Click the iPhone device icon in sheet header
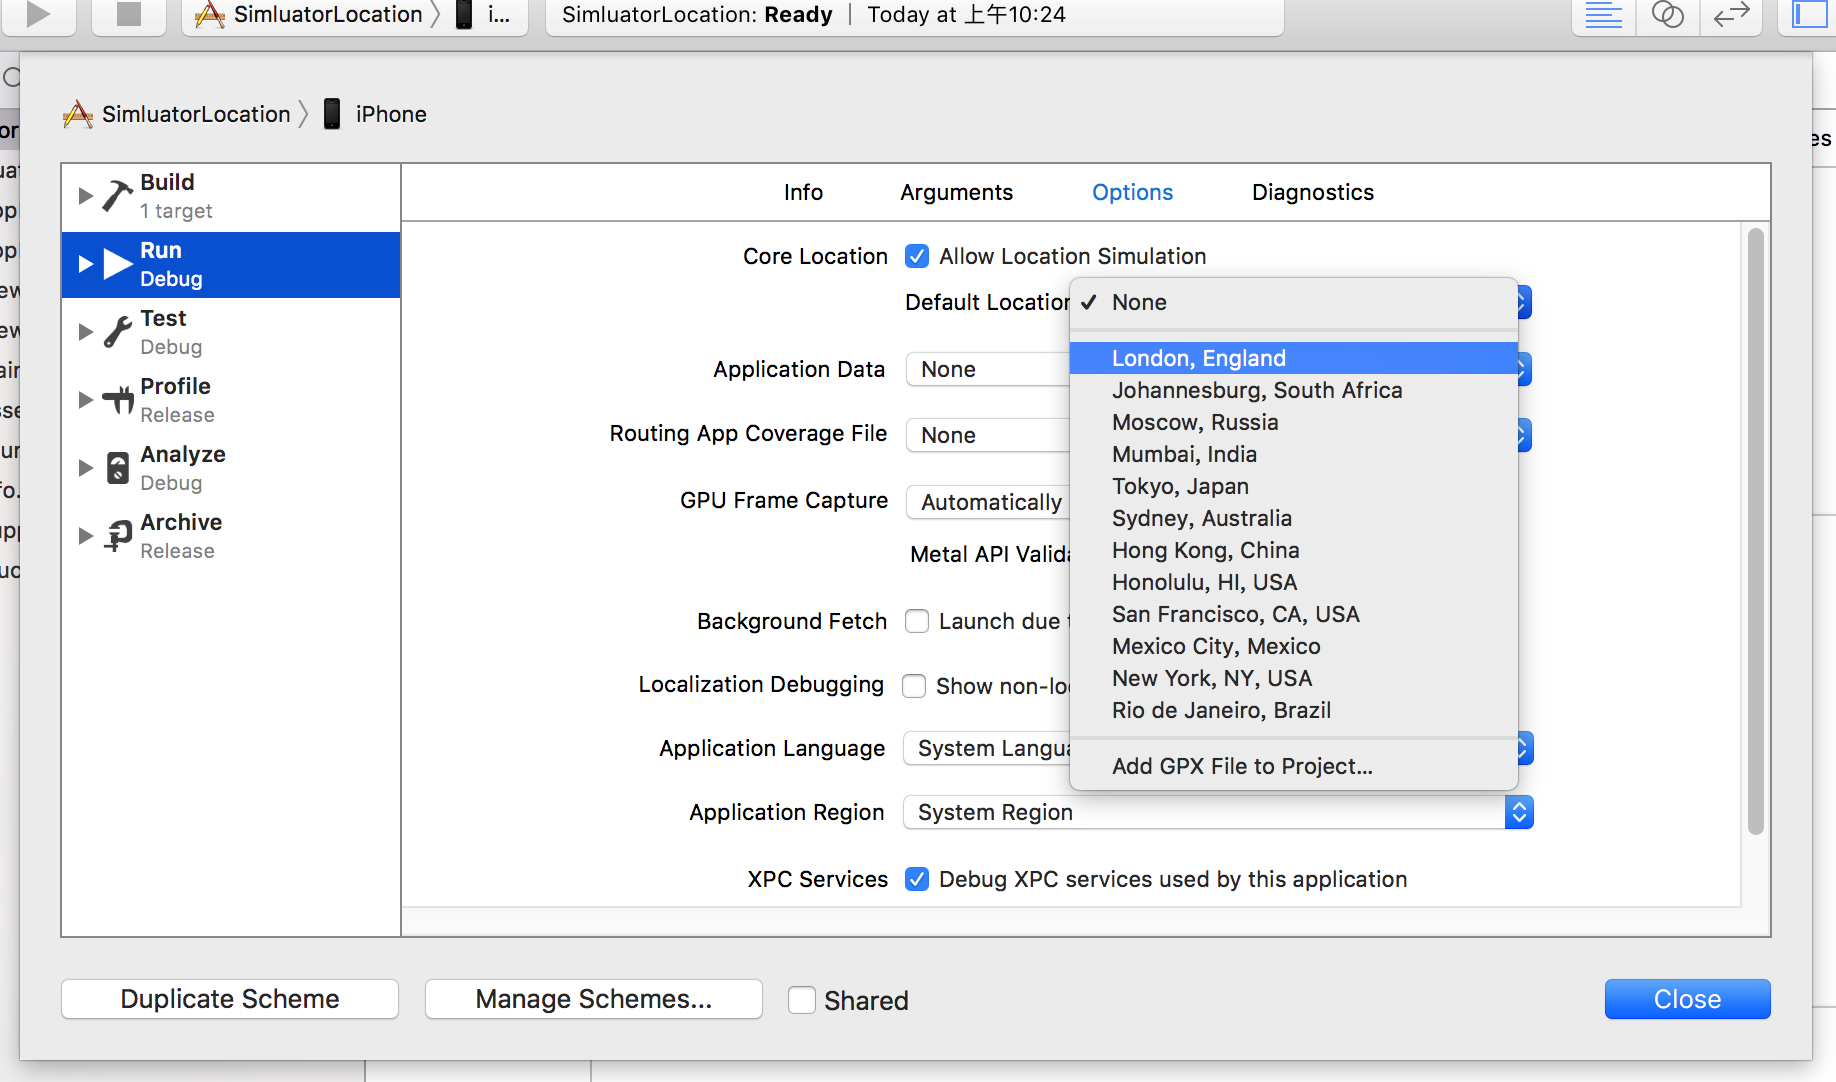 click(x=332, y=114)
